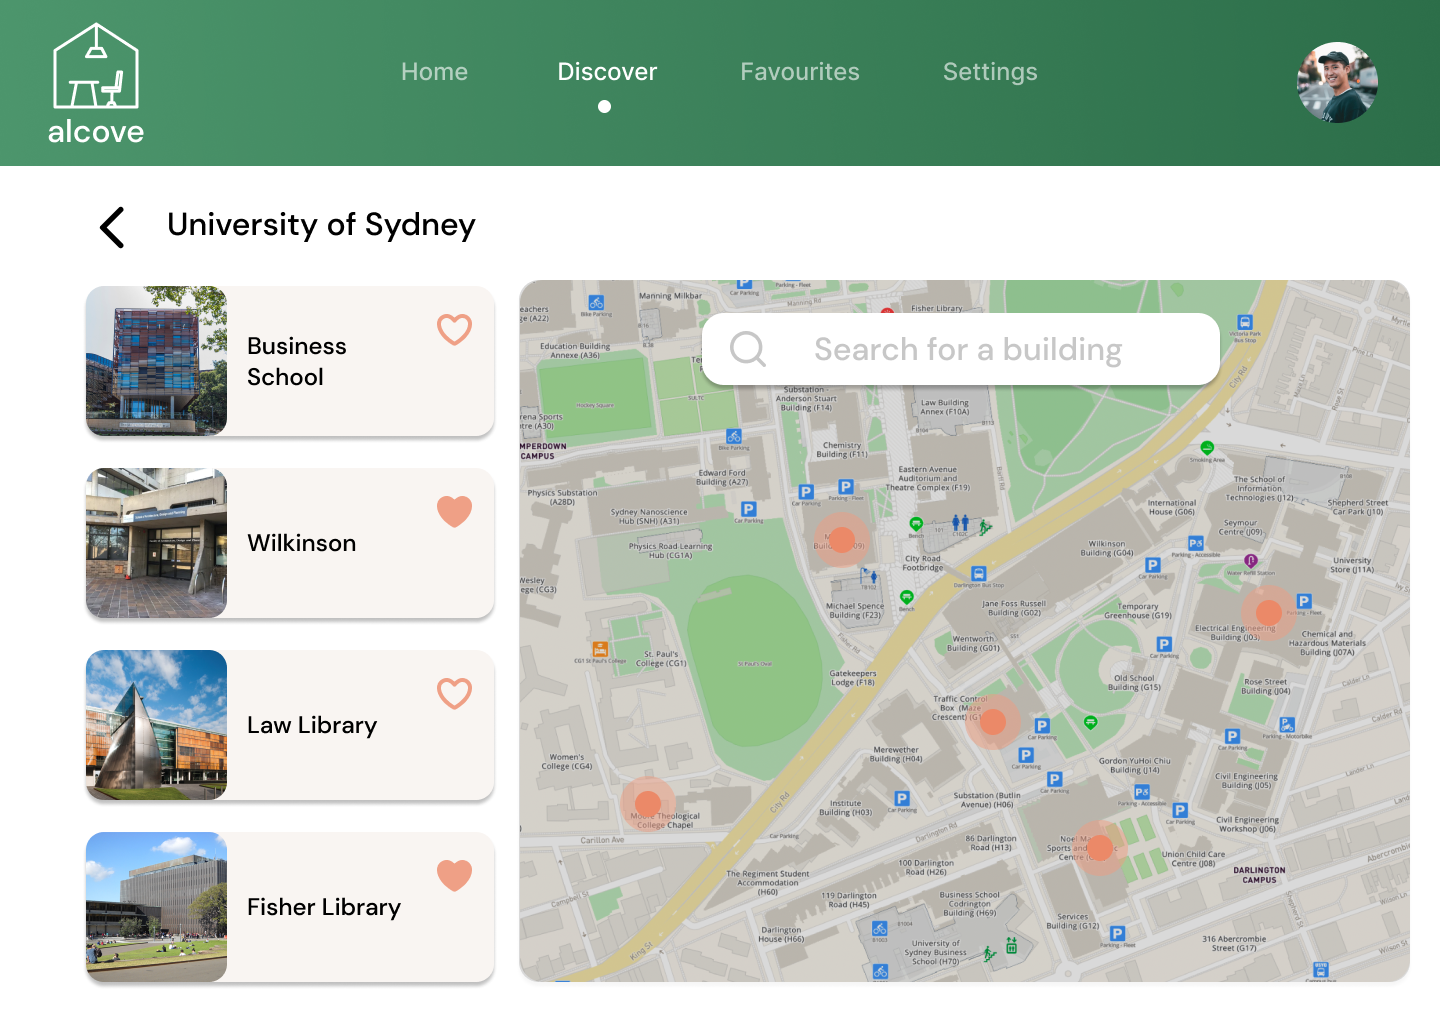This screenshot has height=1024, width=1440.
Task: Click the Women's College map label
Action: coord(567,762)
